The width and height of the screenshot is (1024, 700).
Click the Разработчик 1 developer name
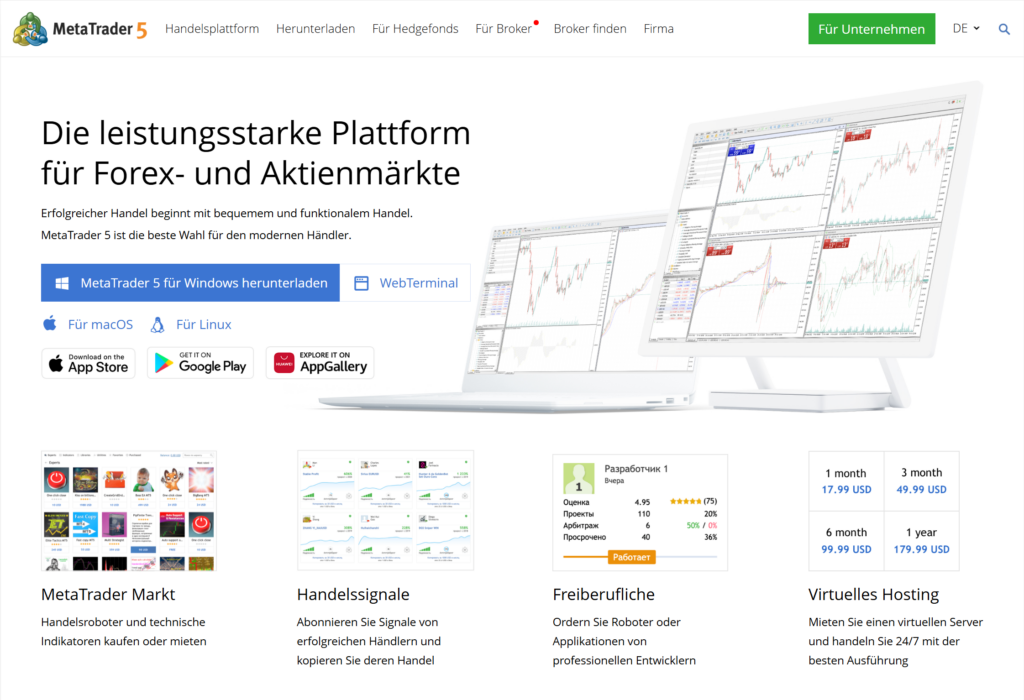[636, 468]
